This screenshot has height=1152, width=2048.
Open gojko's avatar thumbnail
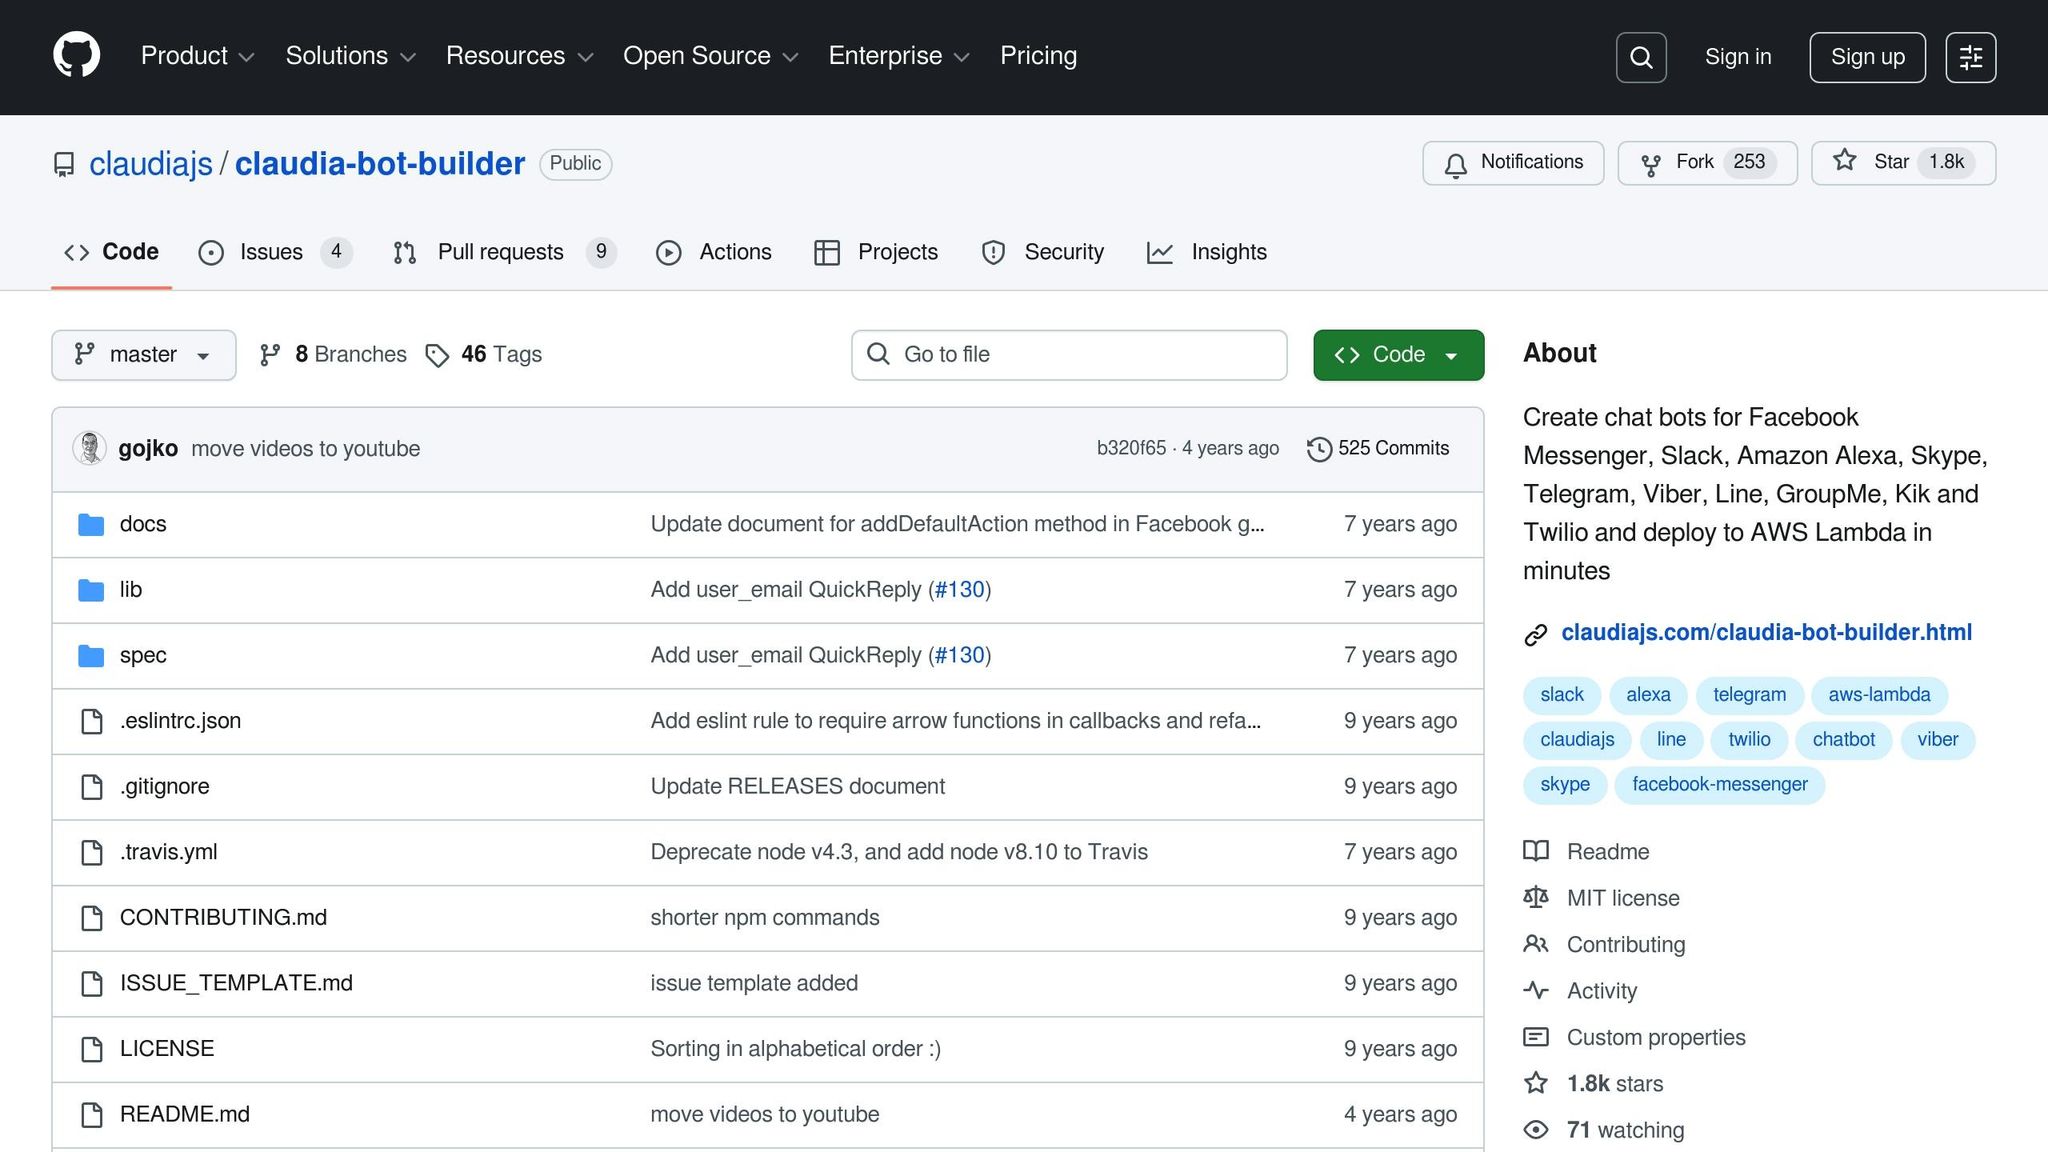(x=90, y=448)
